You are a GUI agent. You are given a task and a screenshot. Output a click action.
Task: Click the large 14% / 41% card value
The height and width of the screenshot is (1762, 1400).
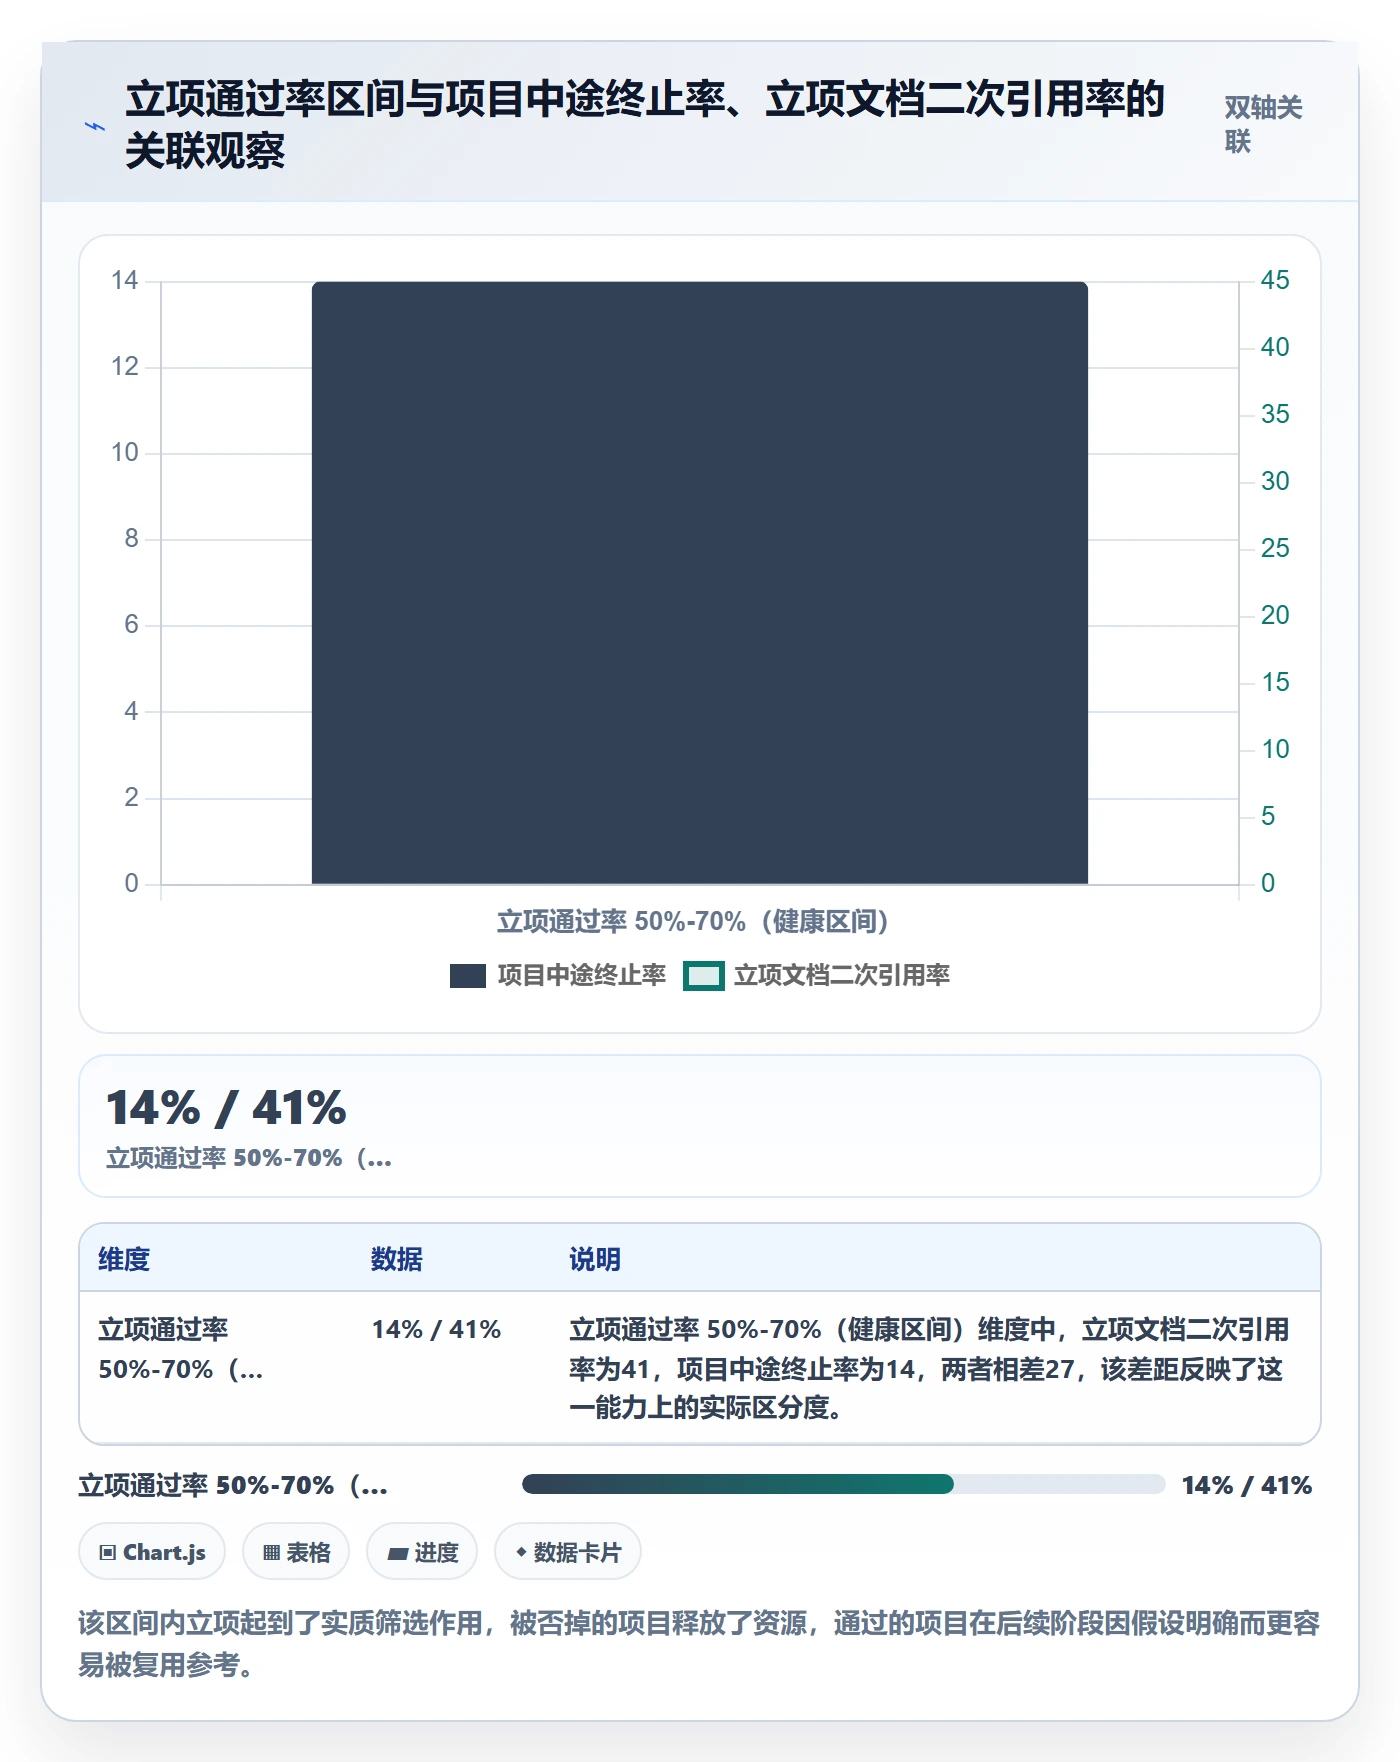[x=226, y=1108]
